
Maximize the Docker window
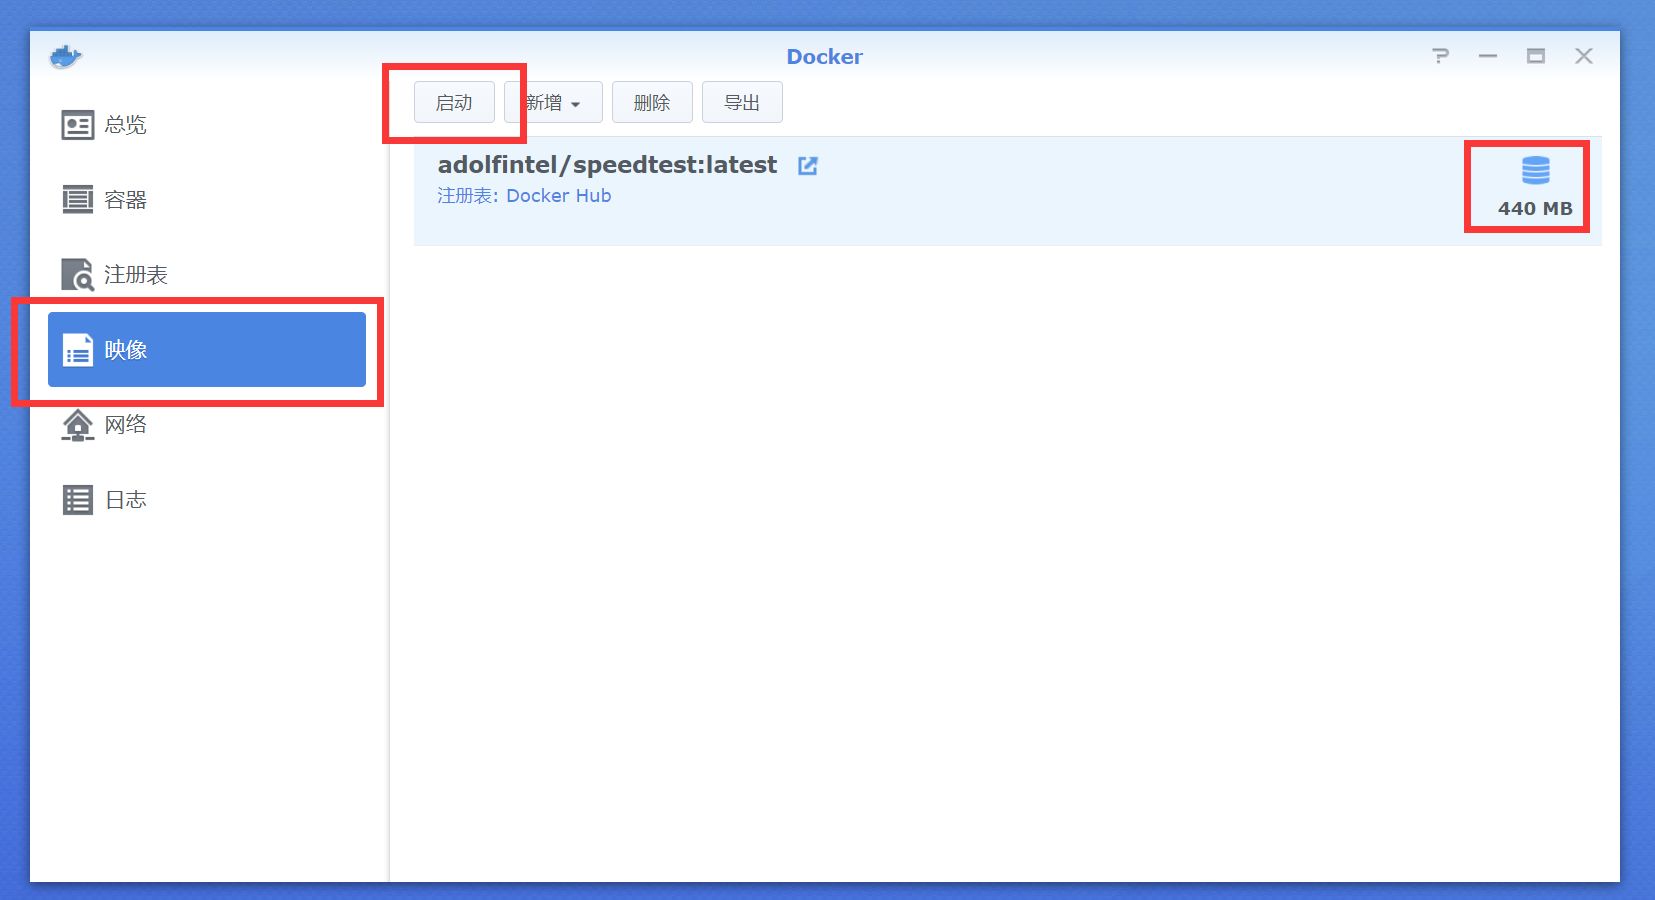click(1536, 56)
